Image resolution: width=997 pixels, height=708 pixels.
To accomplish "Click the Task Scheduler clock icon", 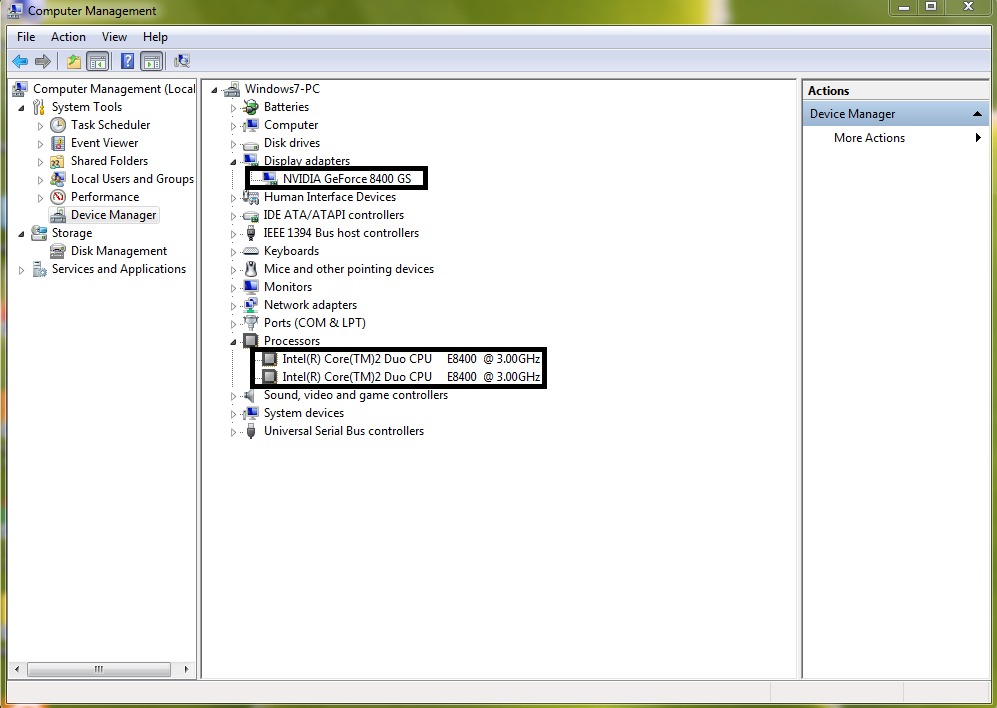I will tap(58, 125).
